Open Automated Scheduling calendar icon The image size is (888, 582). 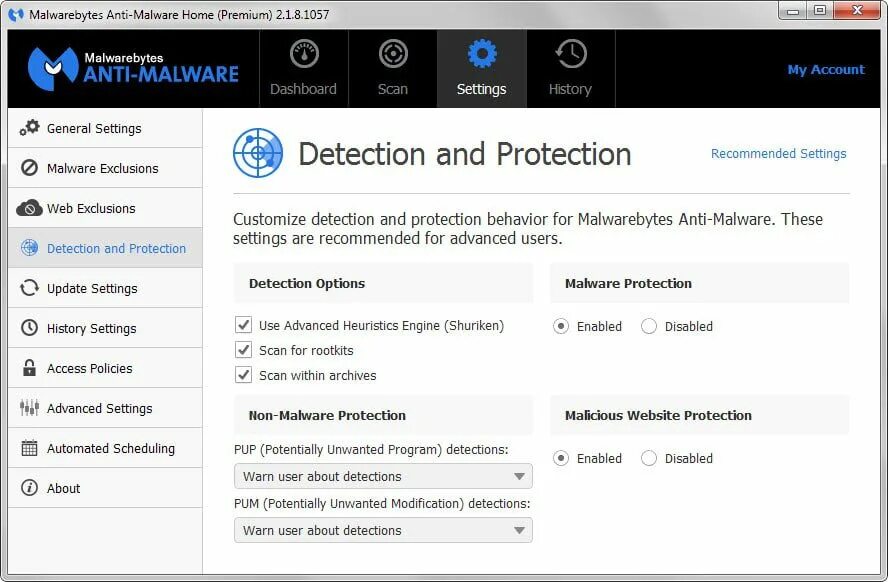(28, 448)
